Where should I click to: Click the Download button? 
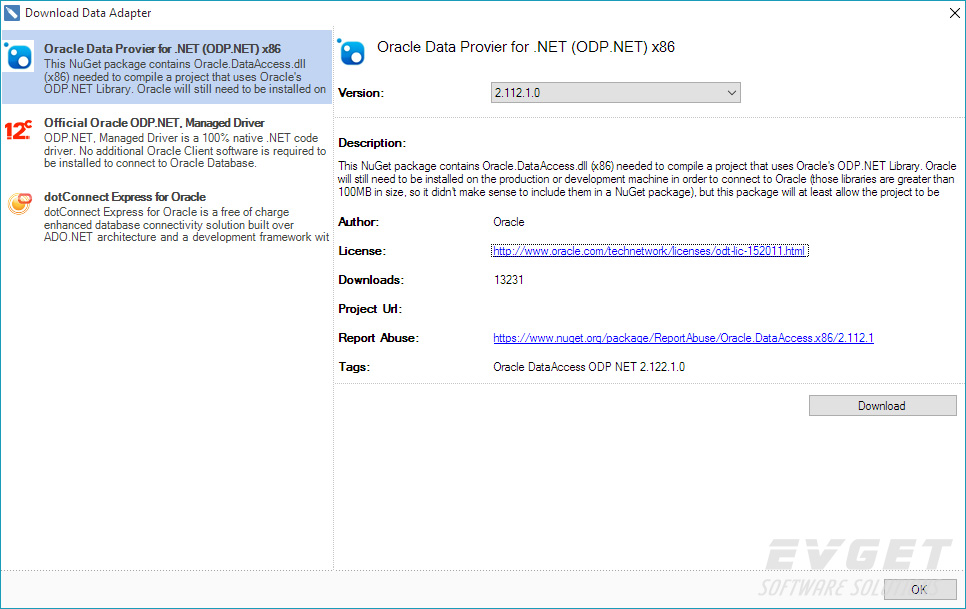[882, 406]
